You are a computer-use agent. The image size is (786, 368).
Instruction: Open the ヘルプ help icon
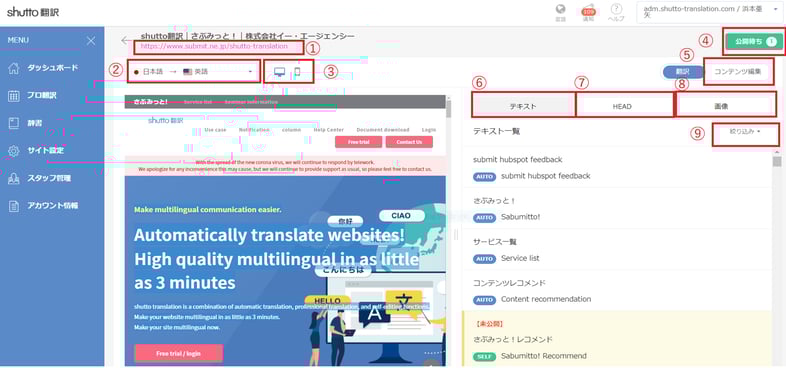click(616, 12)
